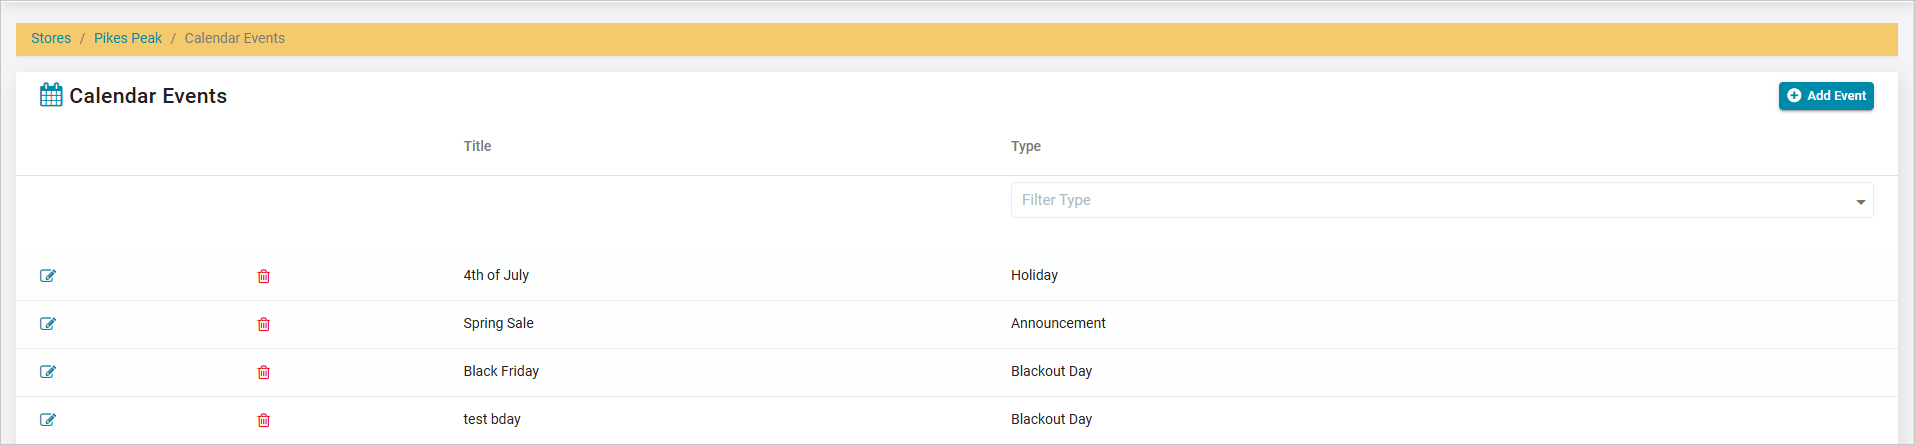
Task: Edit the Spring Sale event
Action: (48, 324)
